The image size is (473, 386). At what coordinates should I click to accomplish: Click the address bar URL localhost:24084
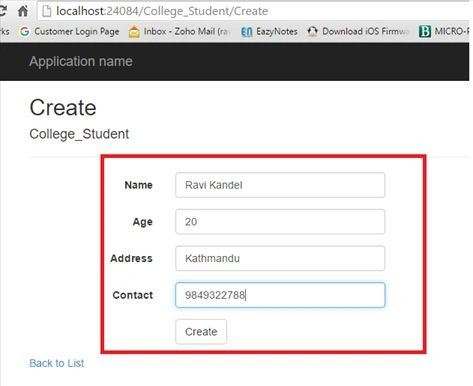162,11
